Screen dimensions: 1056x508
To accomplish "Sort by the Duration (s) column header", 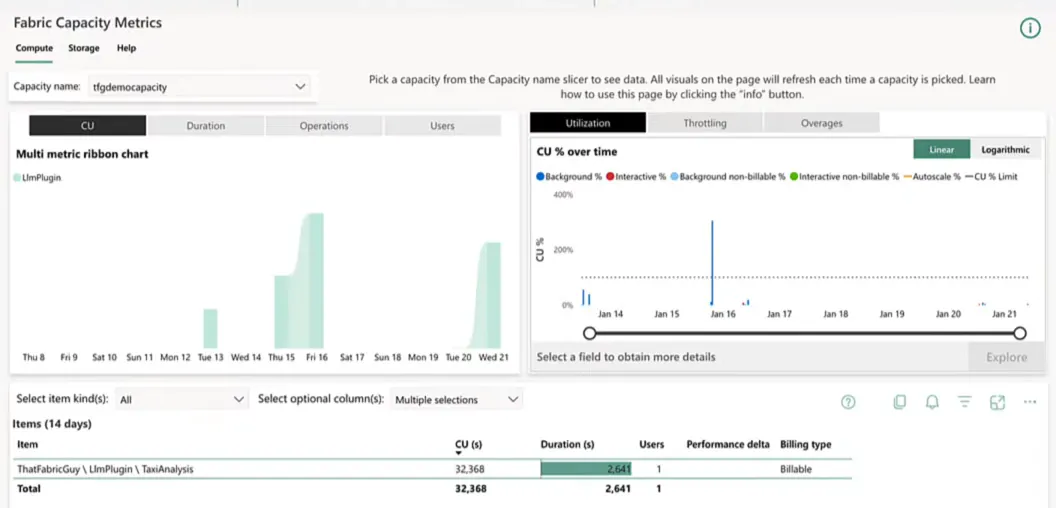I will 567,445.
